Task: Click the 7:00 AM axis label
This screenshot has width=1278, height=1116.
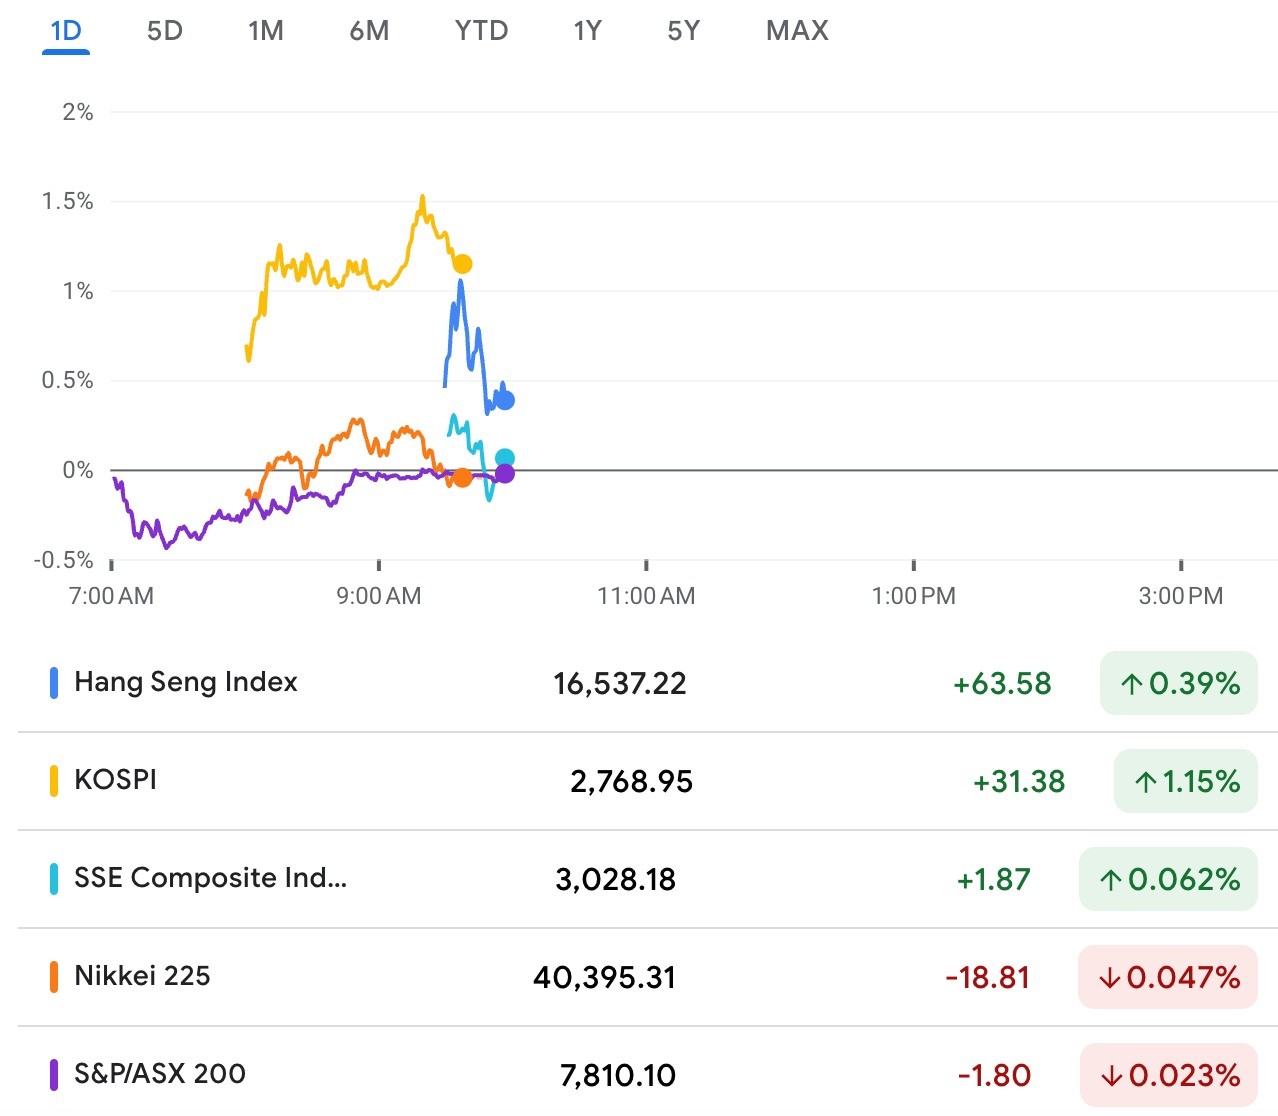Action: (111, 596)
